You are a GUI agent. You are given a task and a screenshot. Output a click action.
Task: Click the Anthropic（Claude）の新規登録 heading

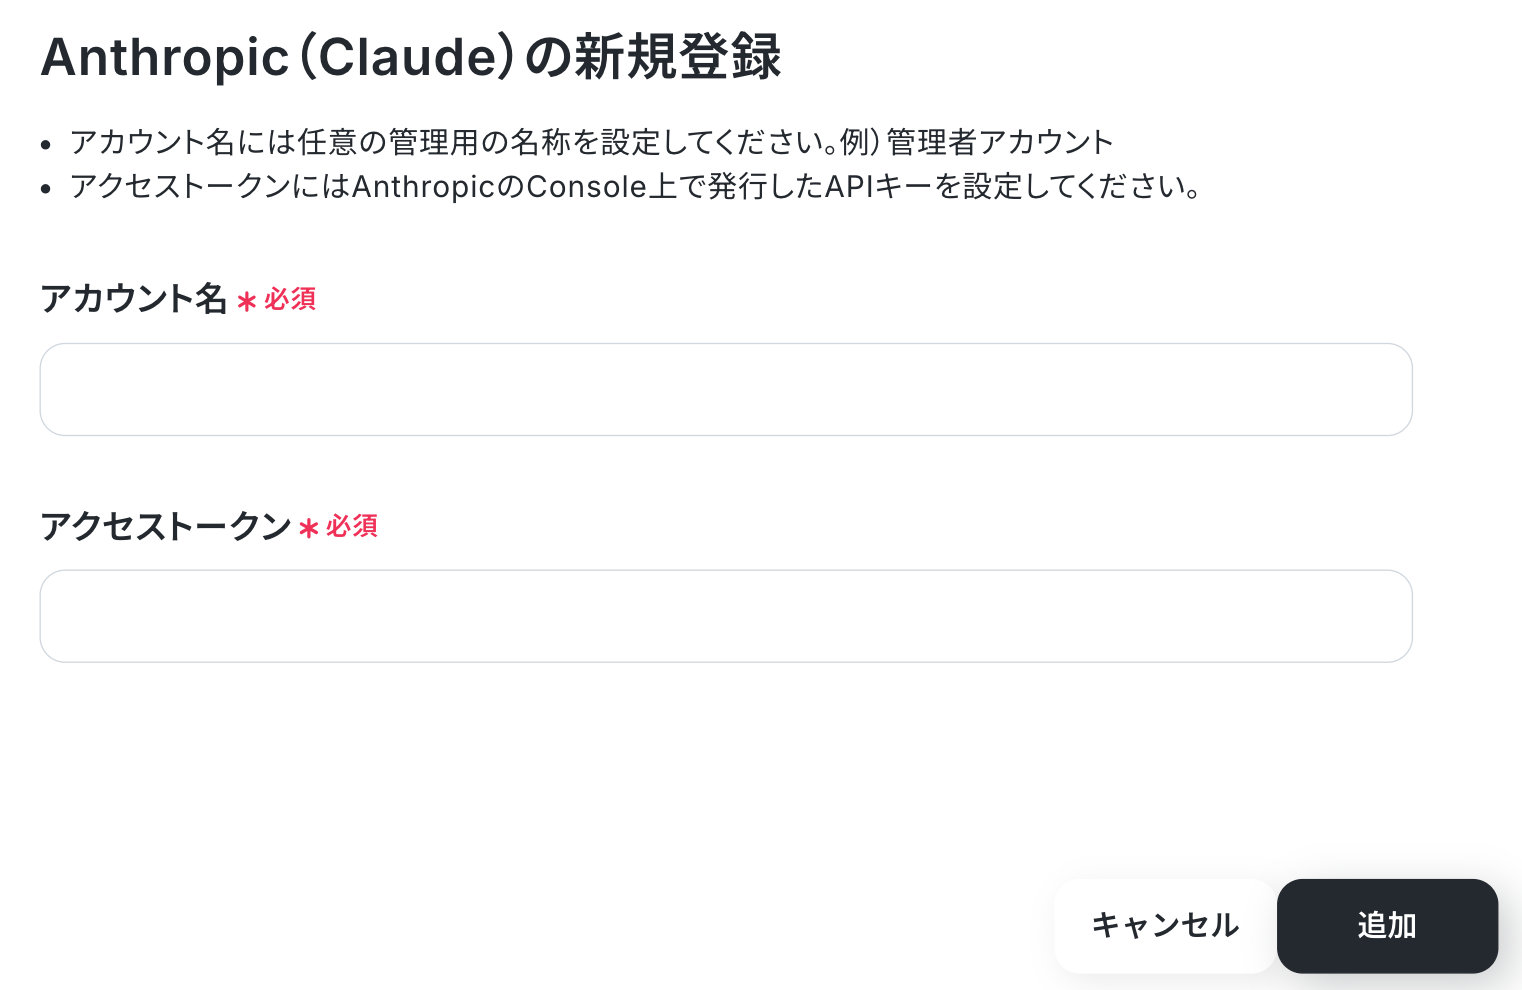[x=411, y=57]
